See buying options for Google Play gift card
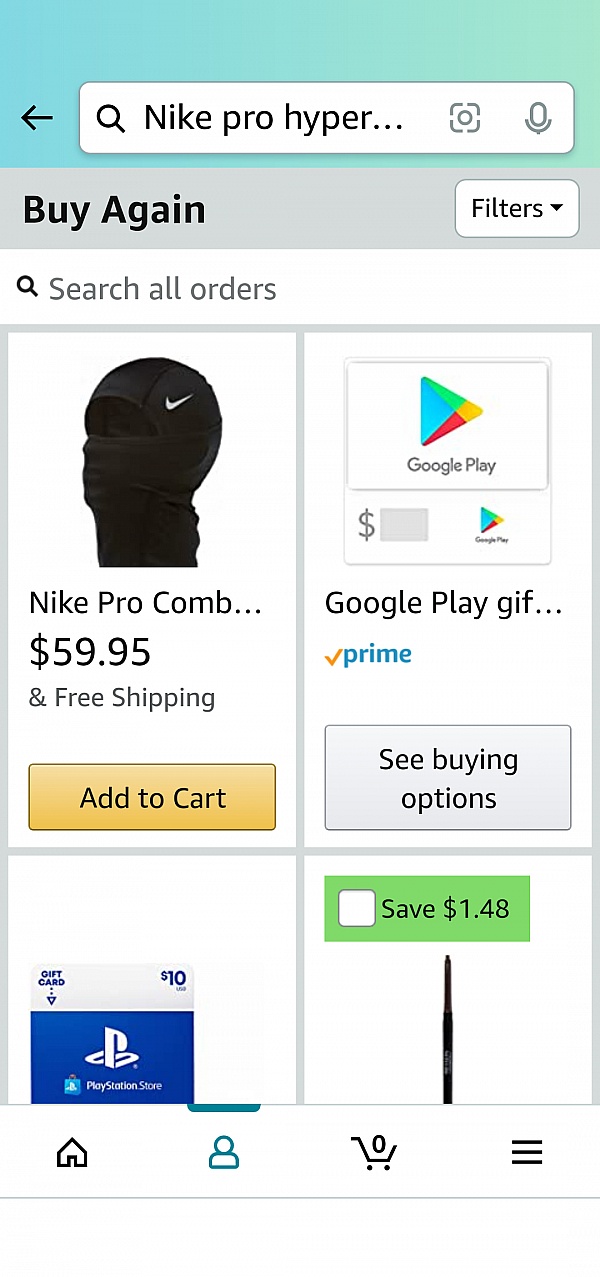The height and width of the screenshot is (1277, 600). tap(448, 778)
